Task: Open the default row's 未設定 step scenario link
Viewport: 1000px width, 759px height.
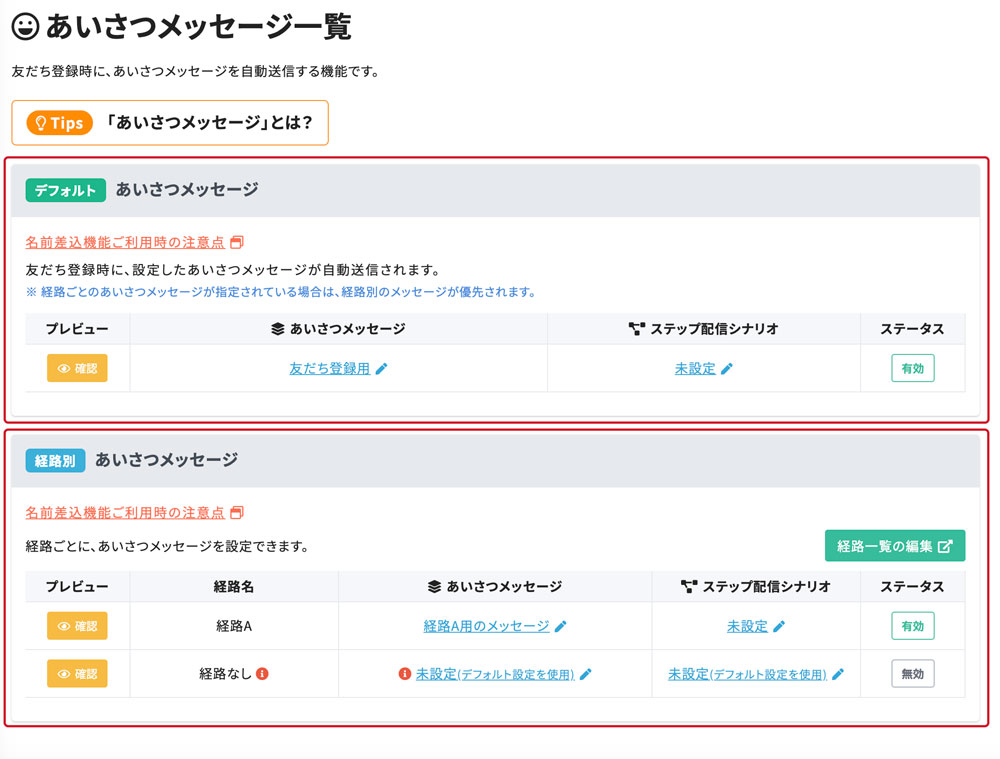Action: (695, 369)
